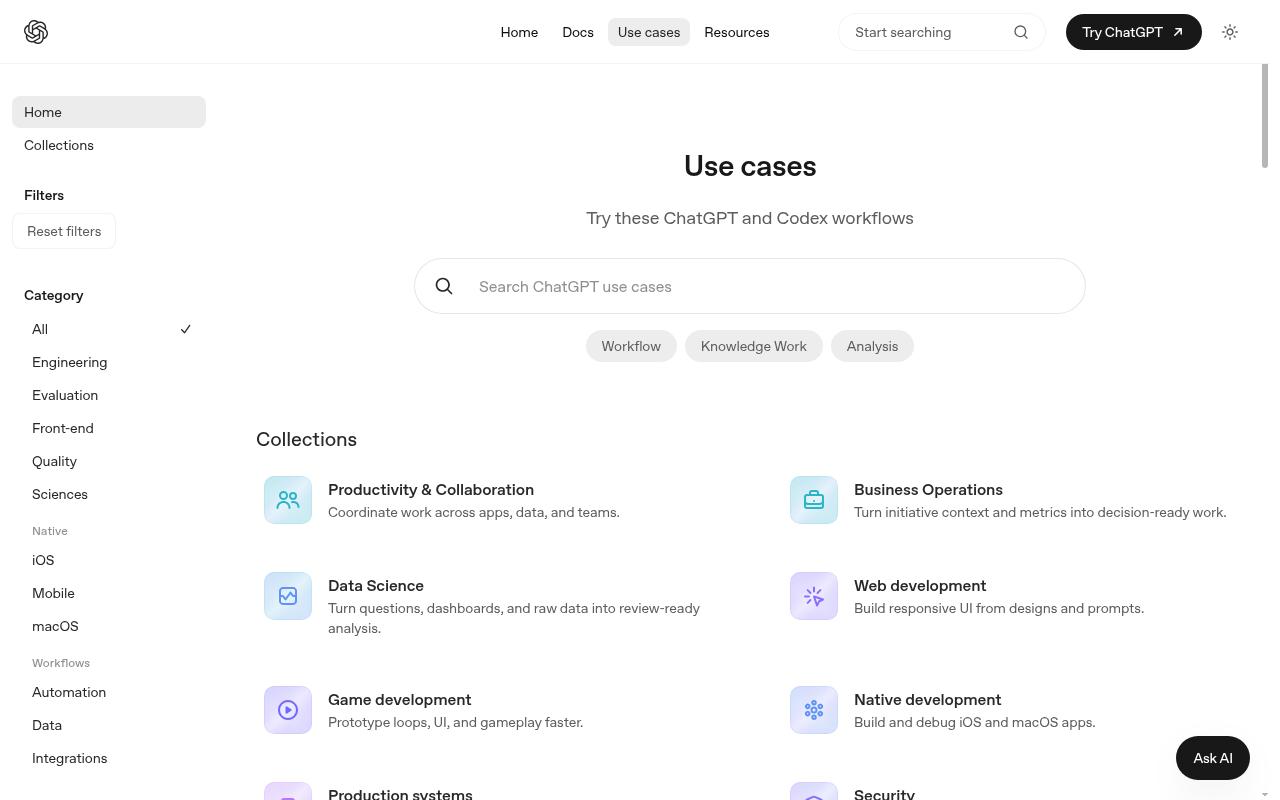Image resolution: width=1280 pixels, height=800 pixels.
Task: Open Native development collection link
Action: coord(928,700)
